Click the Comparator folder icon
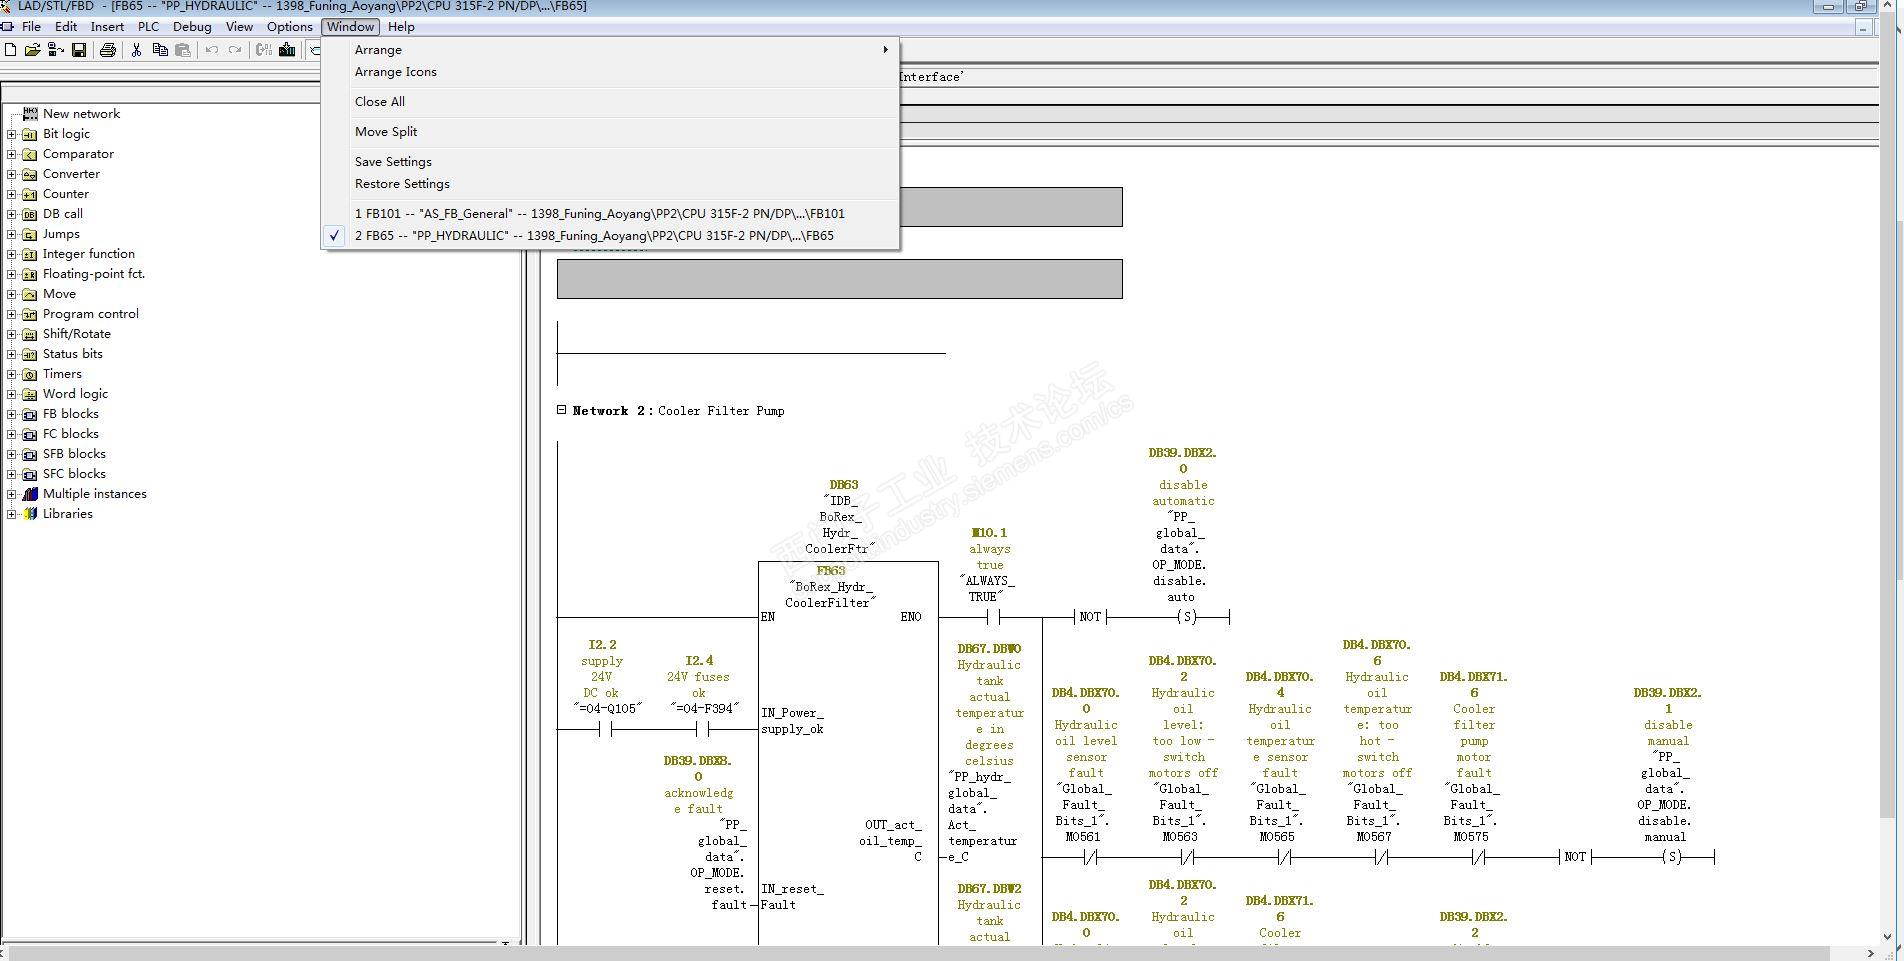The width and height of the screenshot is (1904, 961). point(30,154)
